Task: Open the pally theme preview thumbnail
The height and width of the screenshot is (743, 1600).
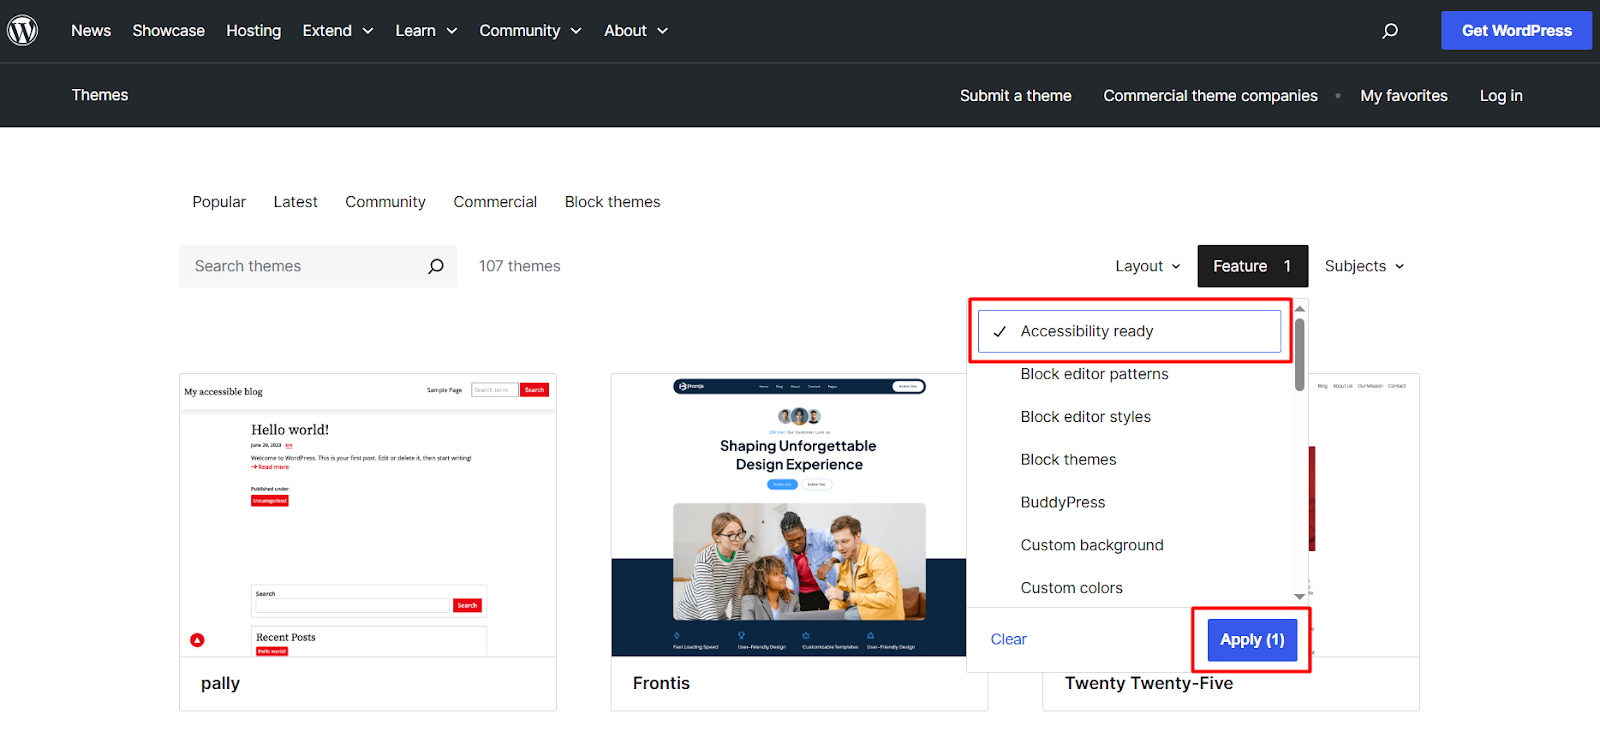Action: click(x=368, y=515)
